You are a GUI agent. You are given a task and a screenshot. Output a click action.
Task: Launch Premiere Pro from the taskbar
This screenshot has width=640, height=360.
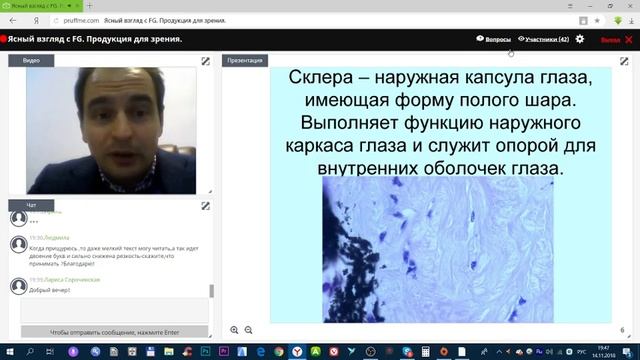[224, 351]
